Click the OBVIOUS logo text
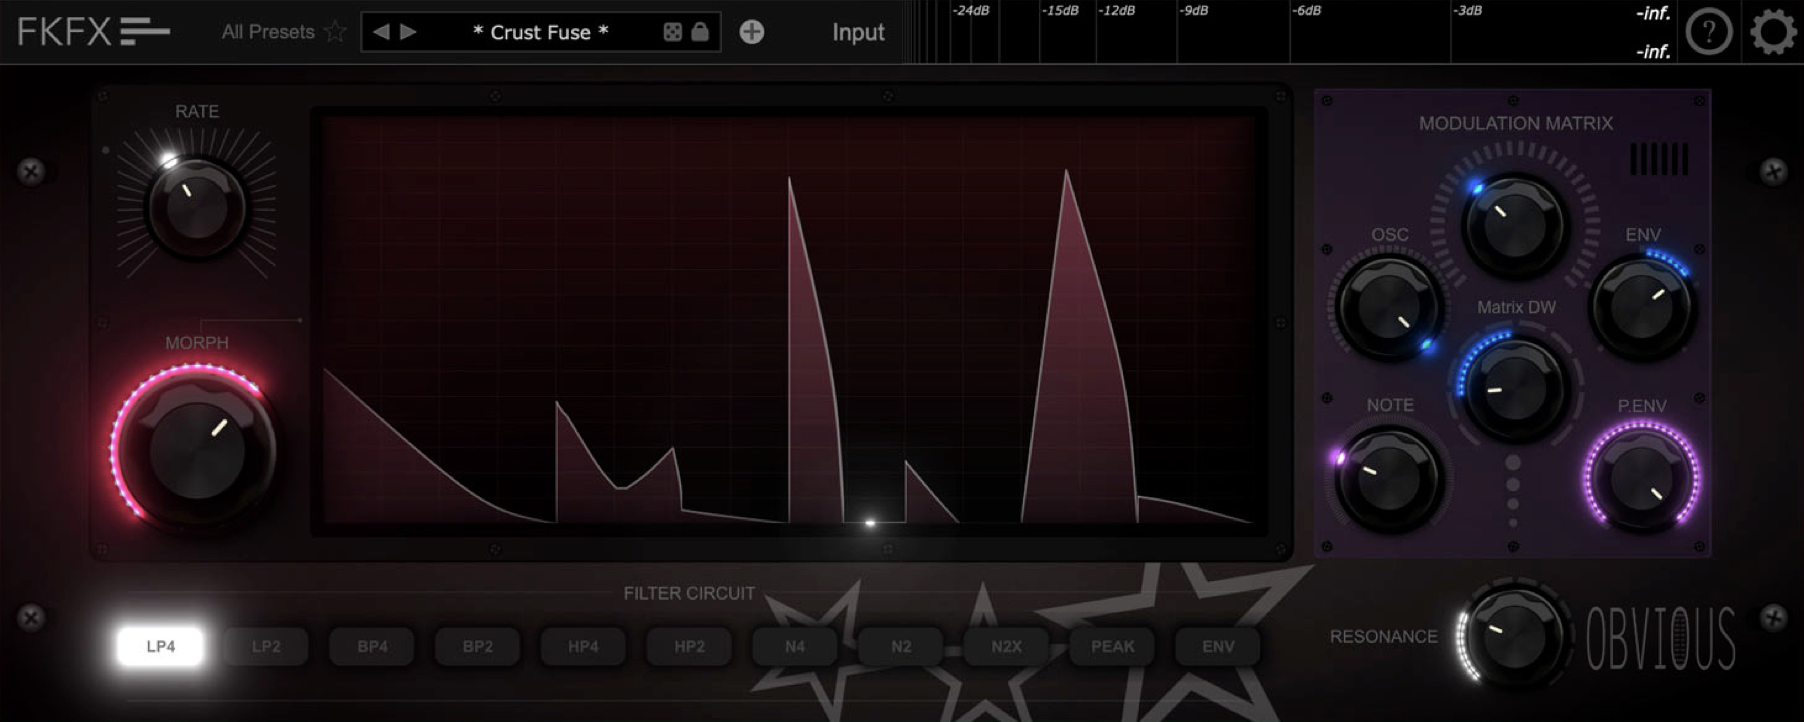Image resolution: width=1804 pixels, height=722 pixels. (1661, 638)
